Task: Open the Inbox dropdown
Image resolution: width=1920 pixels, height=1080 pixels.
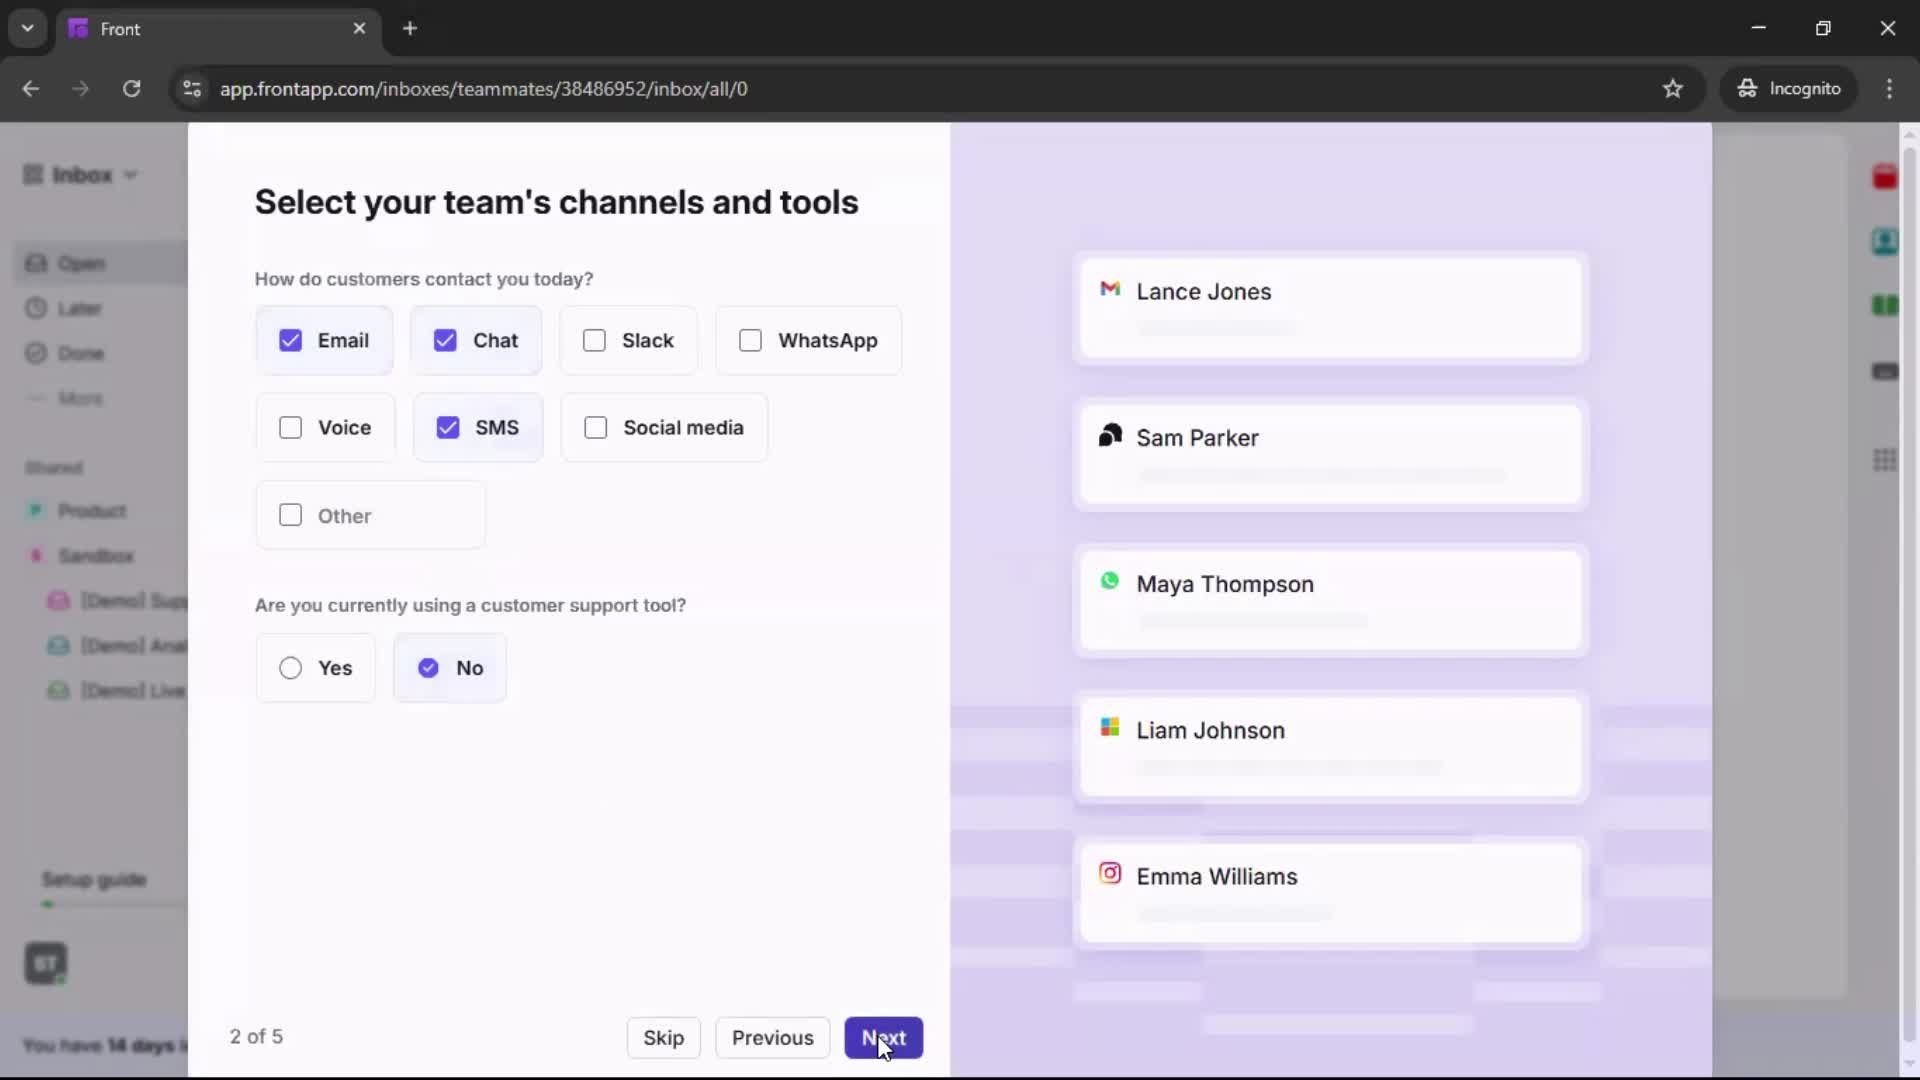Action: [131, 174]
